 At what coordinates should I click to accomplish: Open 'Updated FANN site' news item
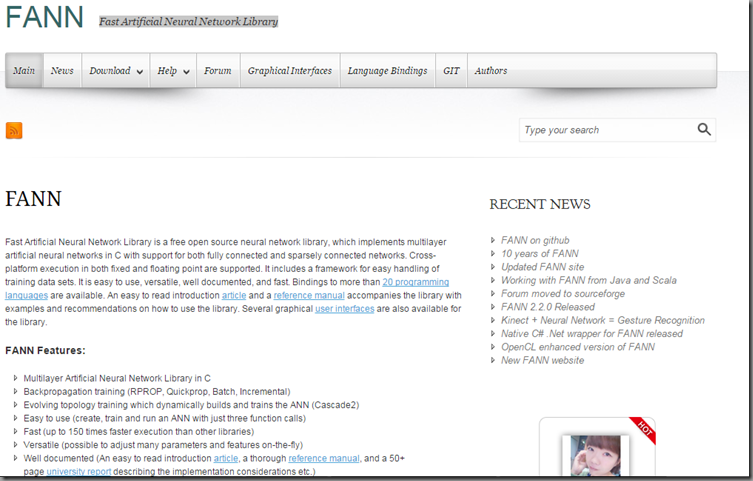click(543, 267)
